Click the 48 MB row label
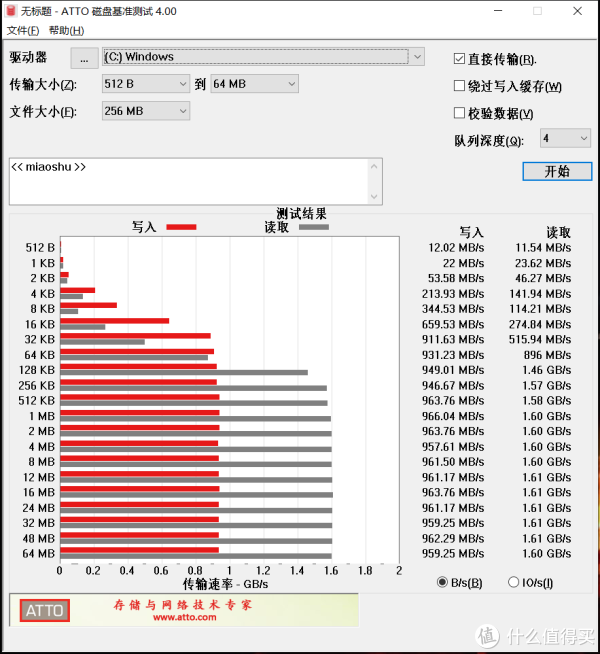The width and height of the screenshot is (600, 654). (39, 538)
